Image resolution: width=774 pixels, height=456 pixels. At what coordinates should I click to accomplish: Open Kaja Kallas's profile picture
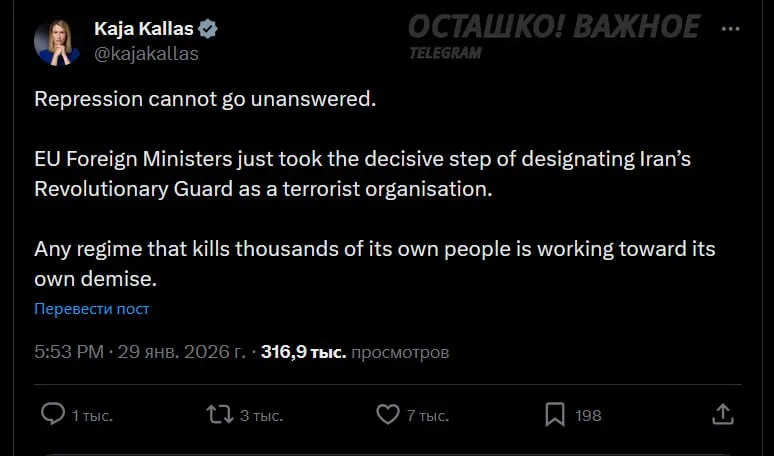(58, 42)
